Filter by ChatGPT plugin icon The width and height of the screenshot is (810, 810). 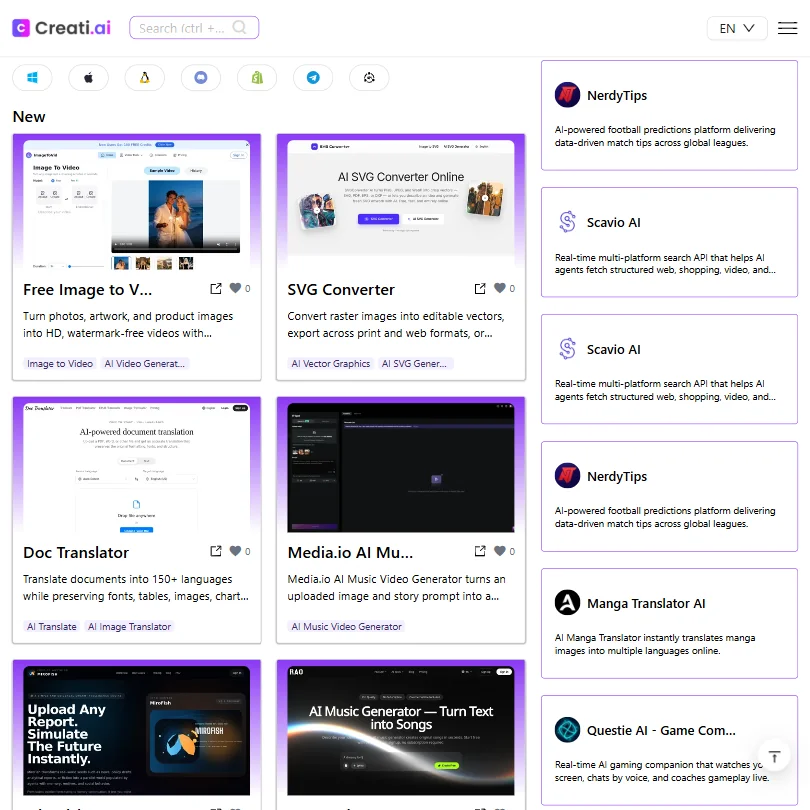(x=369, y=78)
